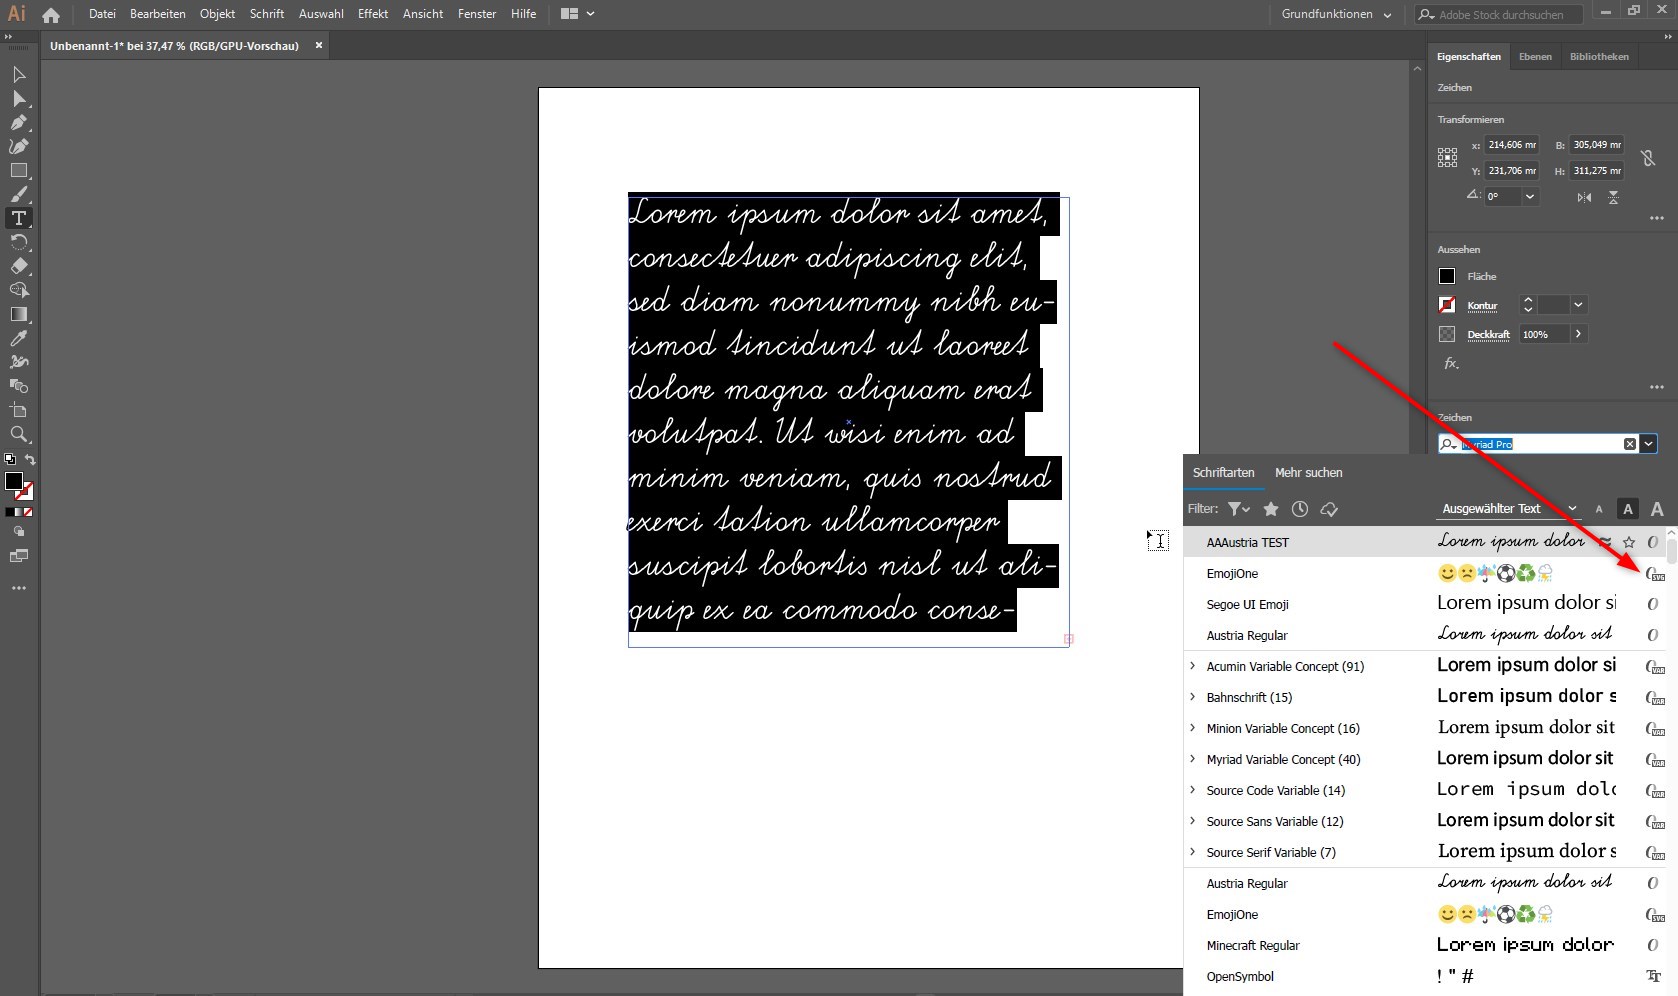Click the toolbar Fill color swatch
The image size is (1678, 996).
click(x=14, y=482)
